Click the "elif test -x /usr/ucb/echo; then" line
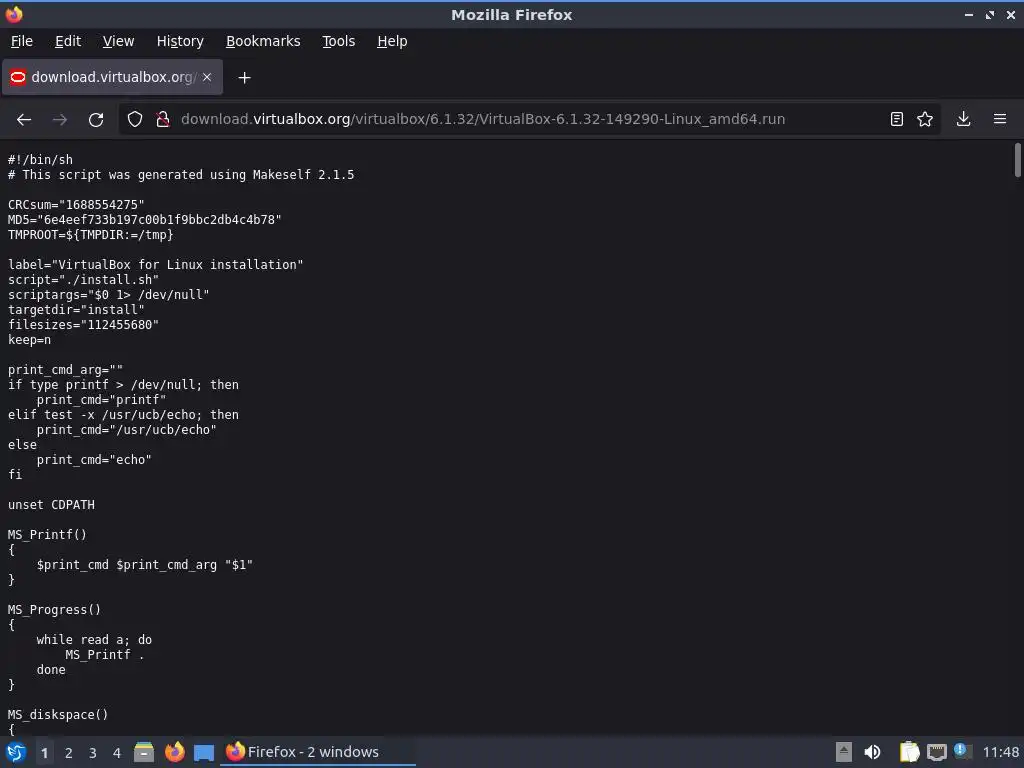 click(123, 415)
